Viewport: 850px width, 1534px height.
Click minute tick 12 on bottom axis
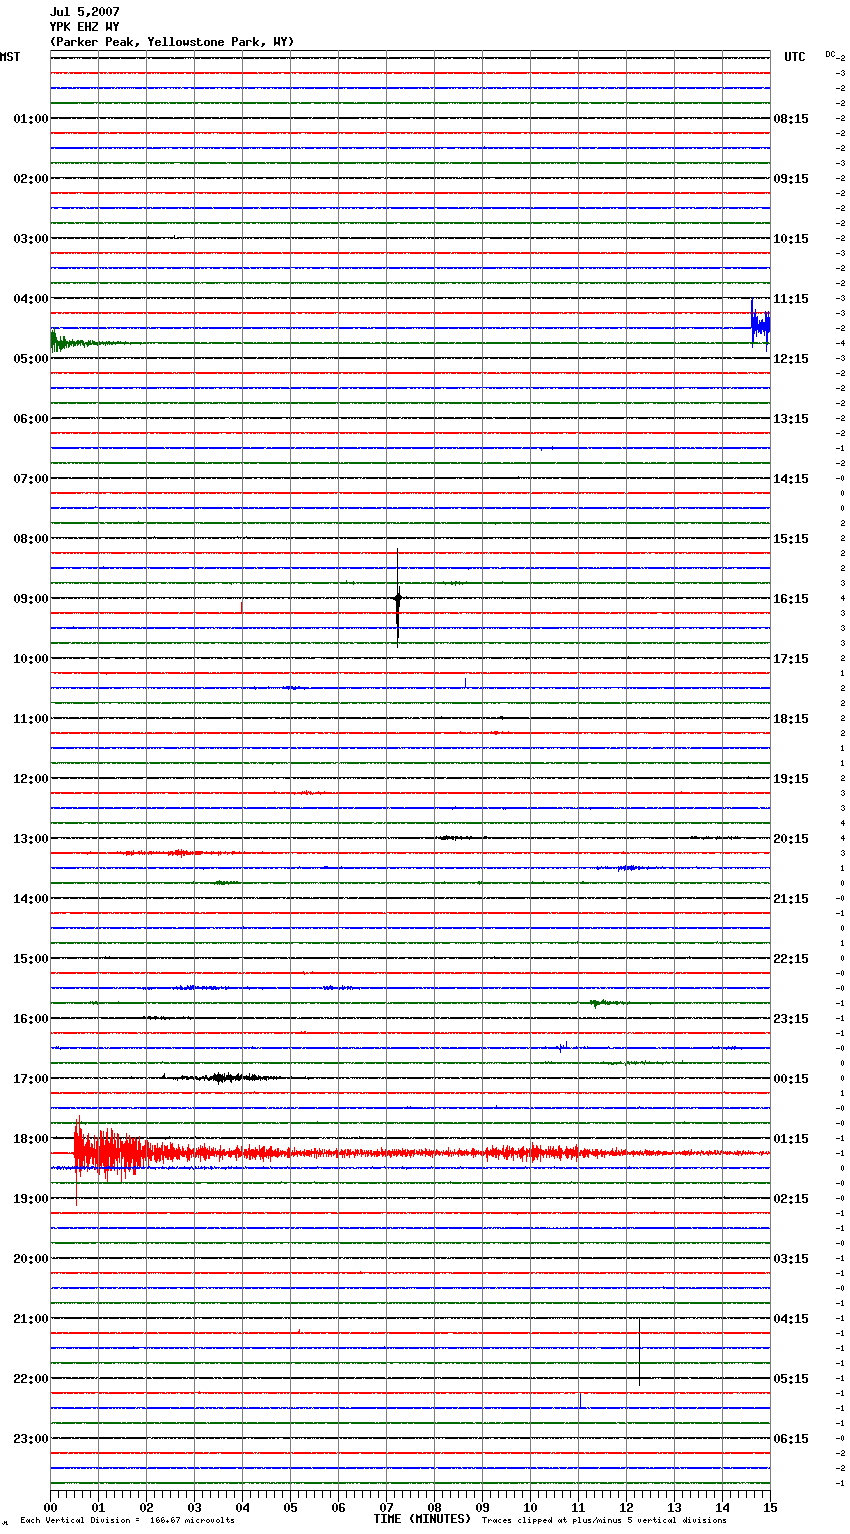pos(626,1507)
